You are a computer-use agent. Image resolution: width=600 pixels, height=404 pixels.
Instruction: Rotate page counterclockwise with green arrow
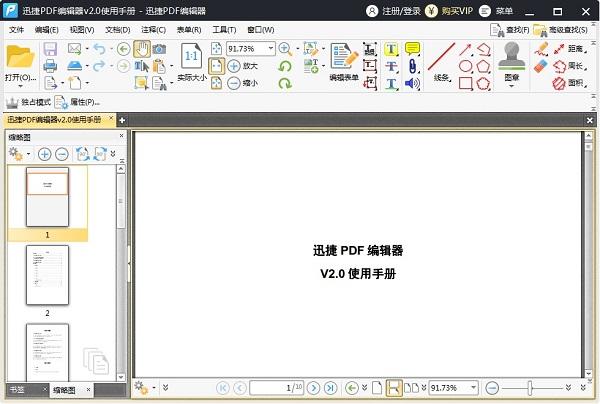coord(285,66)
